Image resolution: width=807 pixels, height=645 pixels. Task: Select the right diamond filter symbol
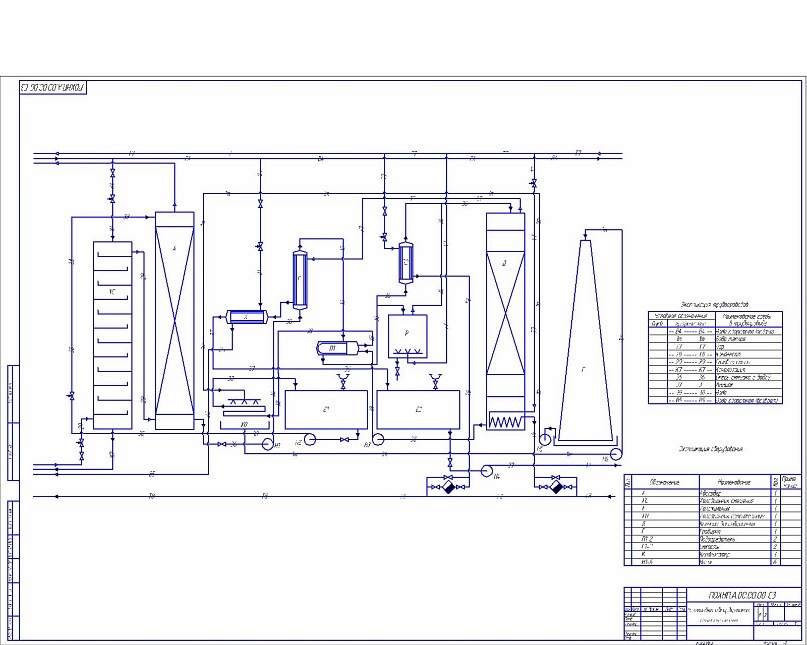click(555, 486)
